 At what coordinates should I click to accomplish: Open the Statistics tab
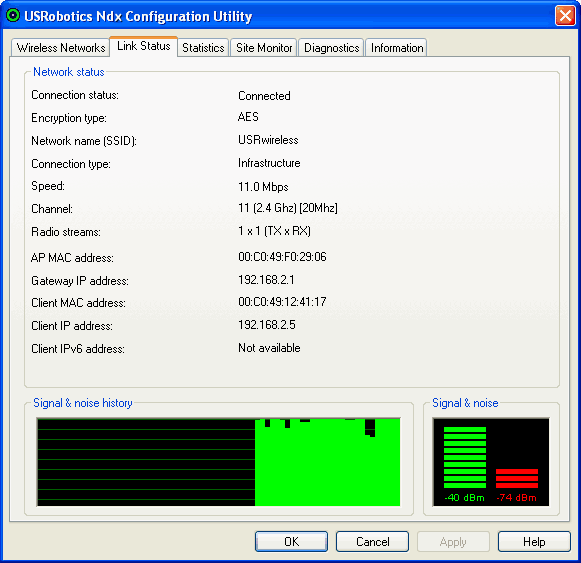[203, 48]
